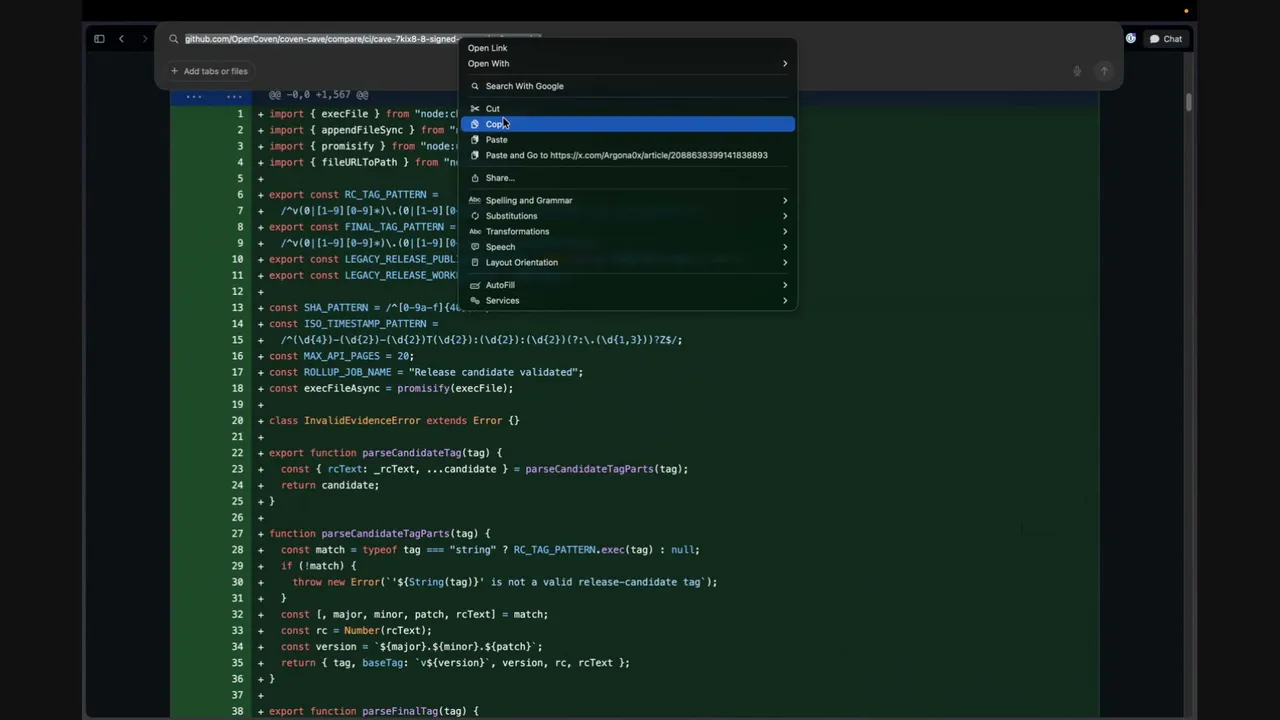Choose Cut with the scissors icon
The height and width of the screenshot is (720, 1280).
[x=628, y=108]
